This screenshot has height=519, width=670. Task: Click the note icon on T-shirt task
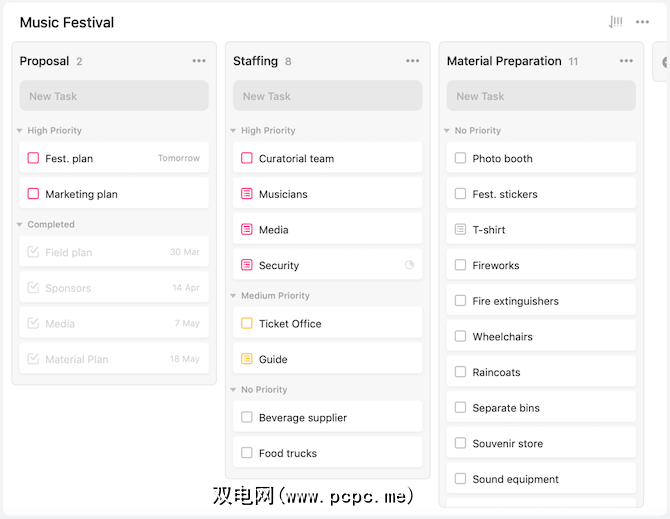[x=460, y=230]
